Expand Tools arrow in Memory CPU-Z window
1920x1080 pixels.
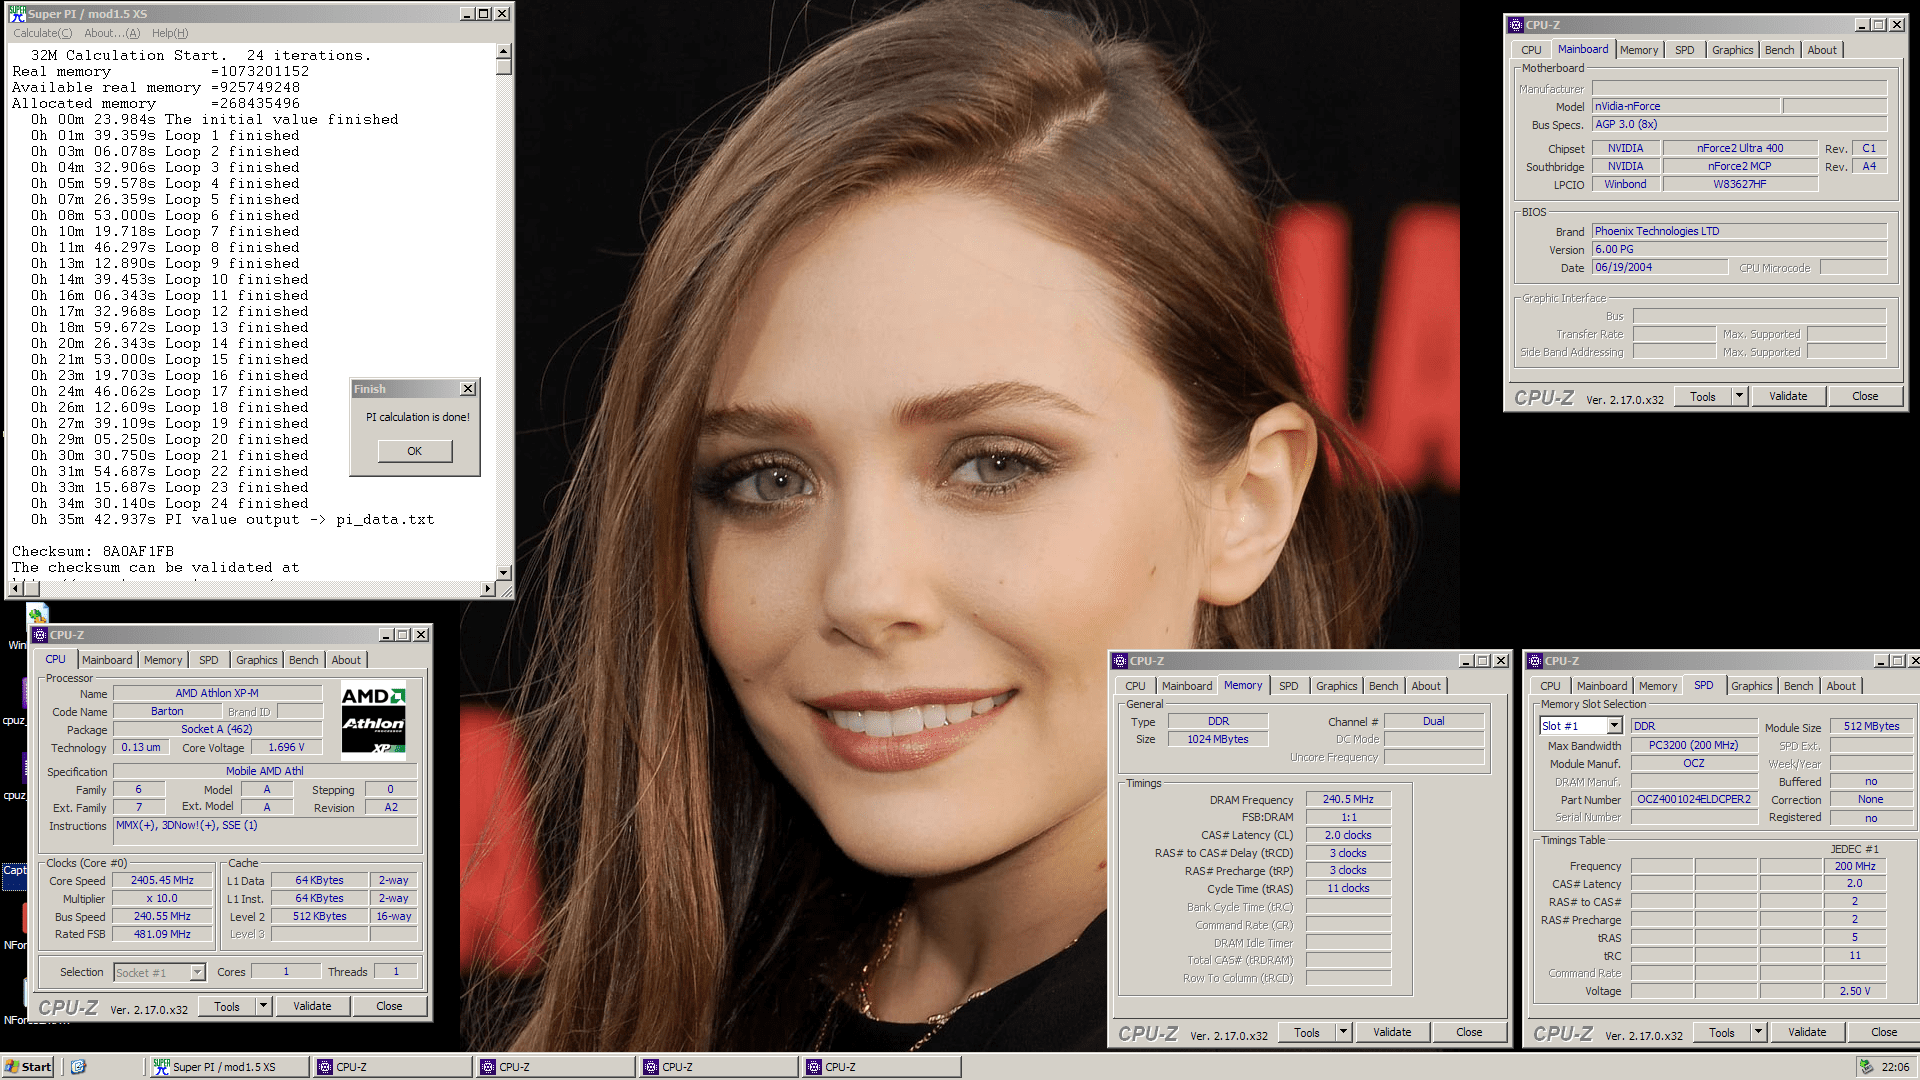click(1343, 1032)
